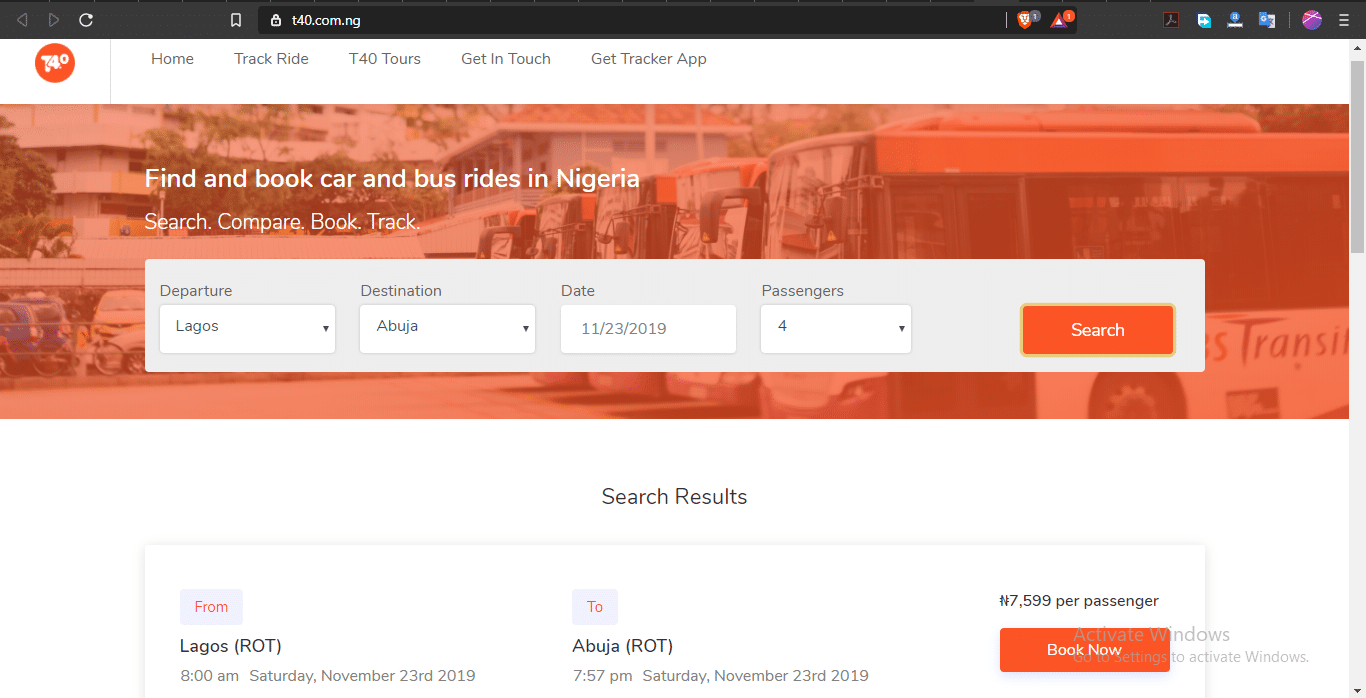This screenshot has width=1366, height=698.
Task: Open the Track Ride page
Action: click(x=271, y=59)
